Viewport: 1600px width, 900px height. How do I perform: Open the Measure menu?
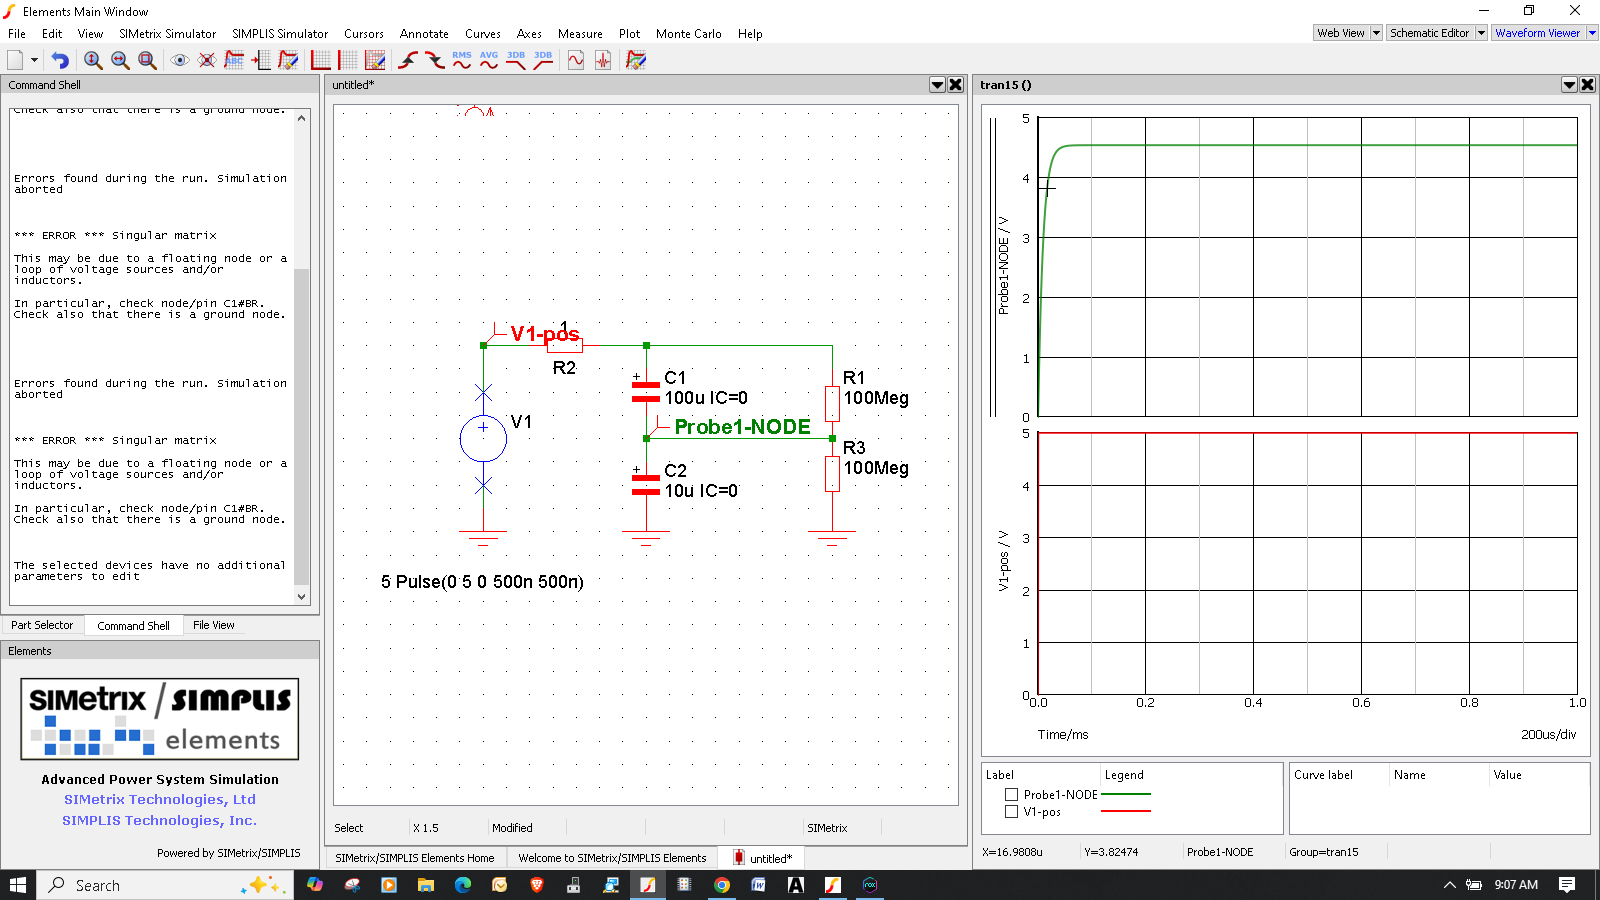580,34
